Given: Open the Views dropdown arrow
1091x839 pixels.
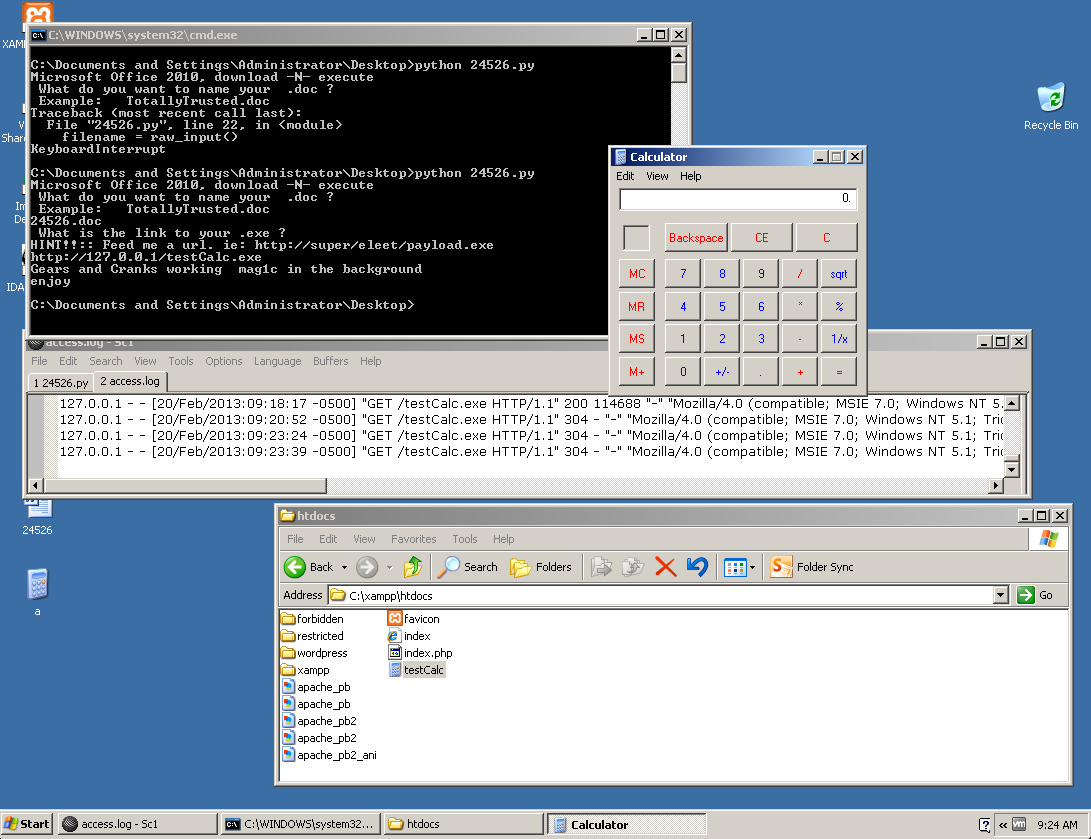Looking at the screenshot, I should (x=752, y=568).
